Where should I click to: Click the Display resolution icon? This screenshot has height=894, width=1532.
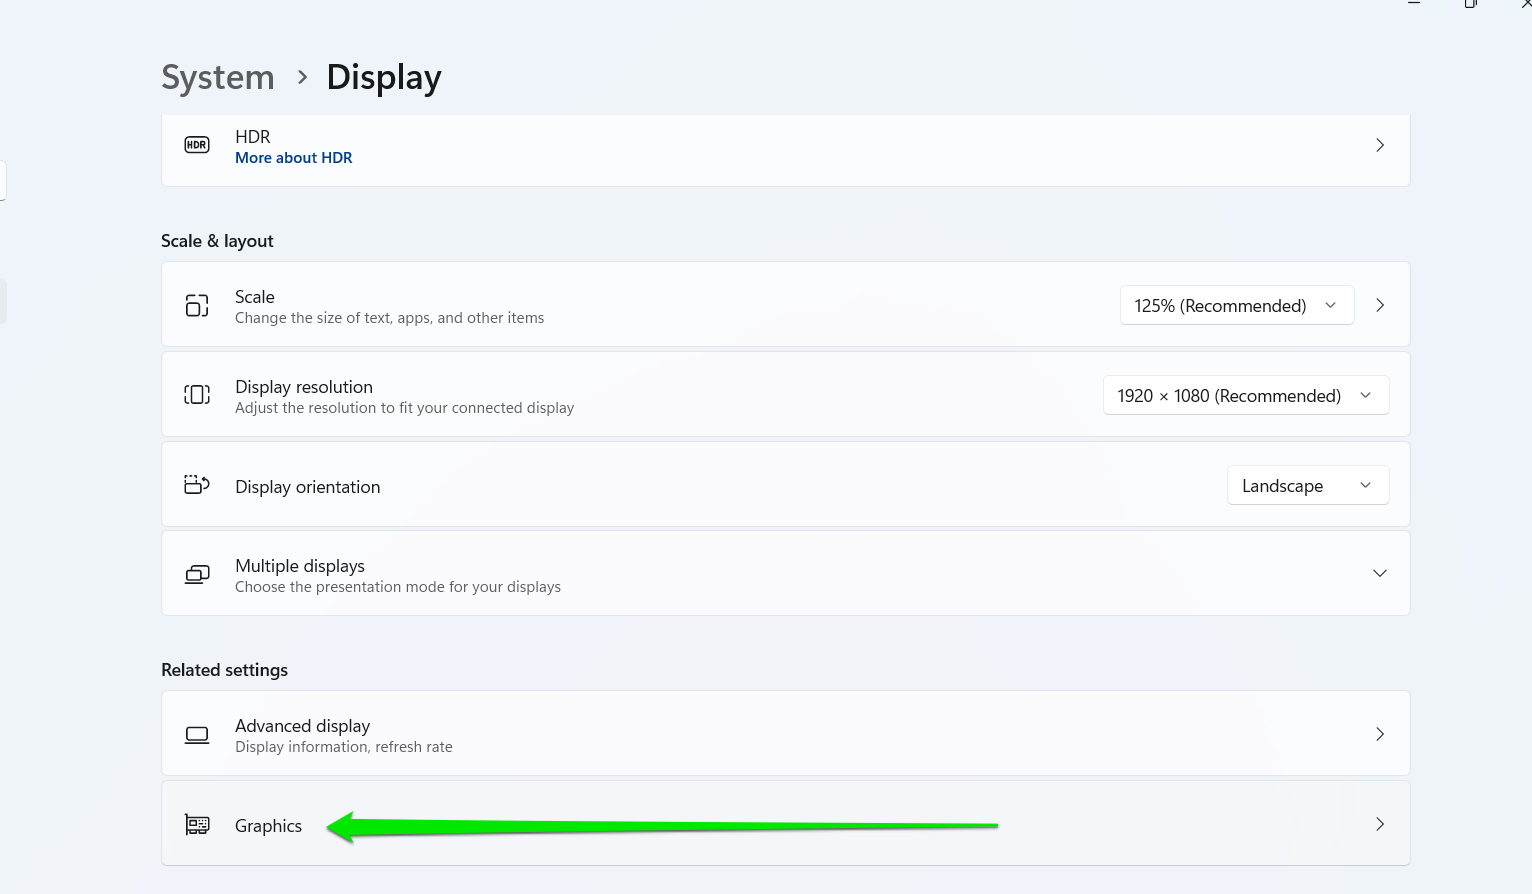tap(197, 394)
